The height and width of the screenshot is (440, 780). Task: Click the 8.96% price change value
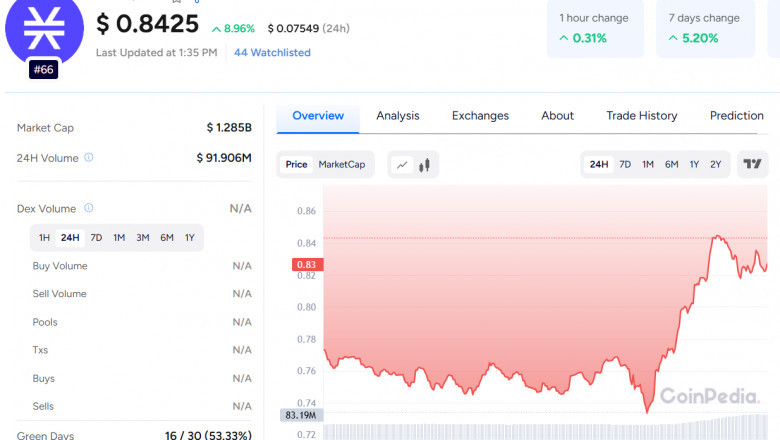233,29
